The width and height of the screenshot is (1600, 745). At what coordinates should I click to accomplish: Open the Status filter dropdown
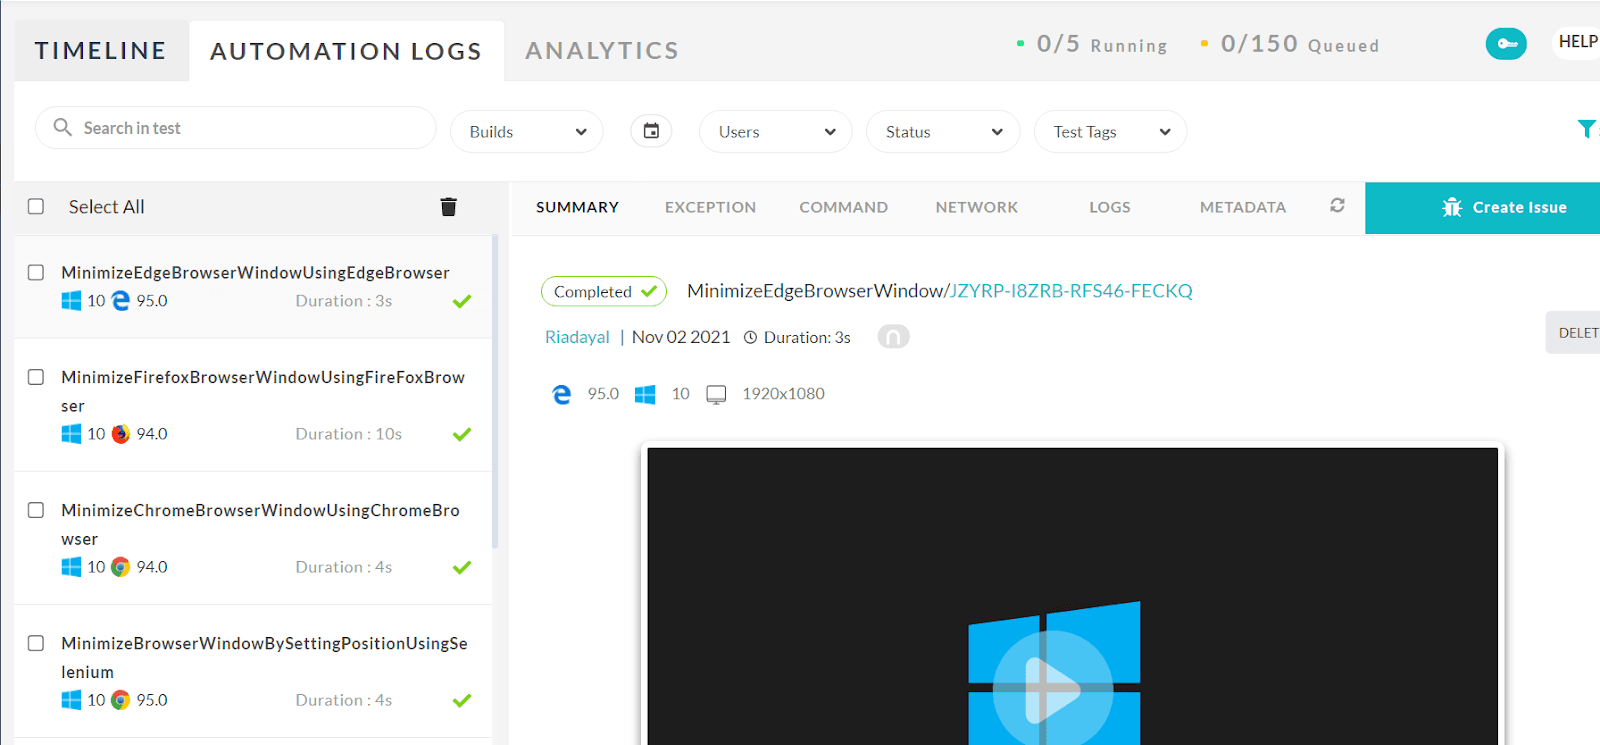tap(942, 132)
